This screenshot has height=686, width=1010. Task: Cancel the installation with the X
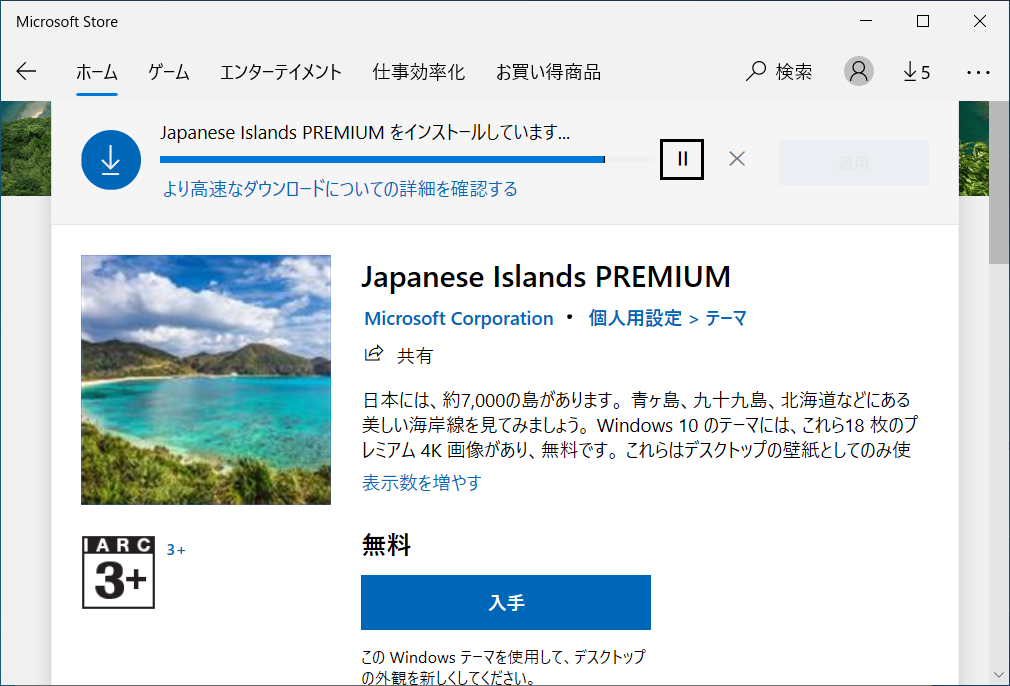coord(737,158)
